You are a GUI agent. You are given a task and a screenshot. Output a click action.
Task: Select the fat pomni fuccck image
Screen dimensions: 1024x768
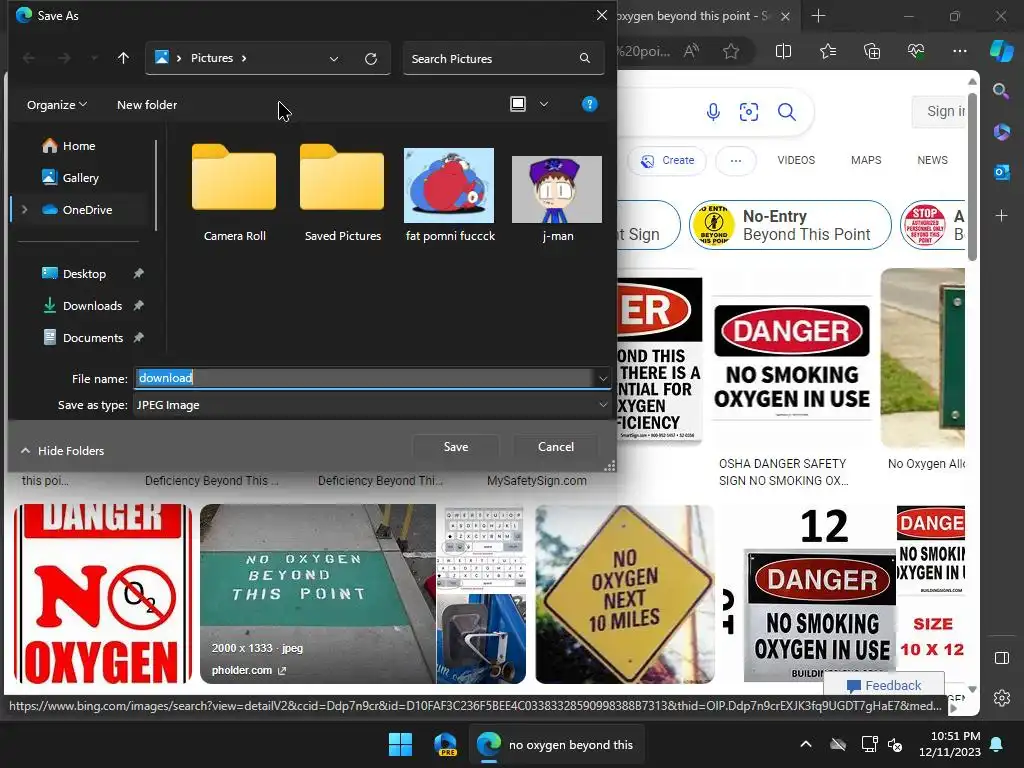[450, 195]
